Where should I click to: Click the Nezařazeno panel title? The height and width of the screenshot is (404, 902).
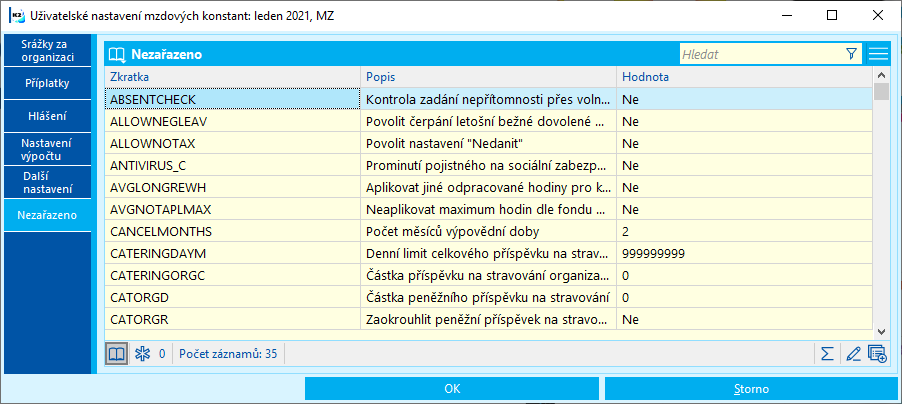(x=166, y=55)
